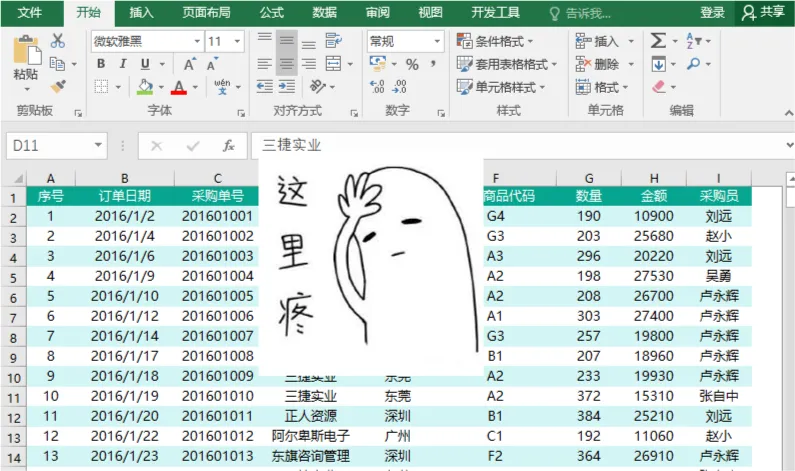Screen dimensions: 795x471
Task: Open 格式 cells dropdown
Action: (602, 87)
